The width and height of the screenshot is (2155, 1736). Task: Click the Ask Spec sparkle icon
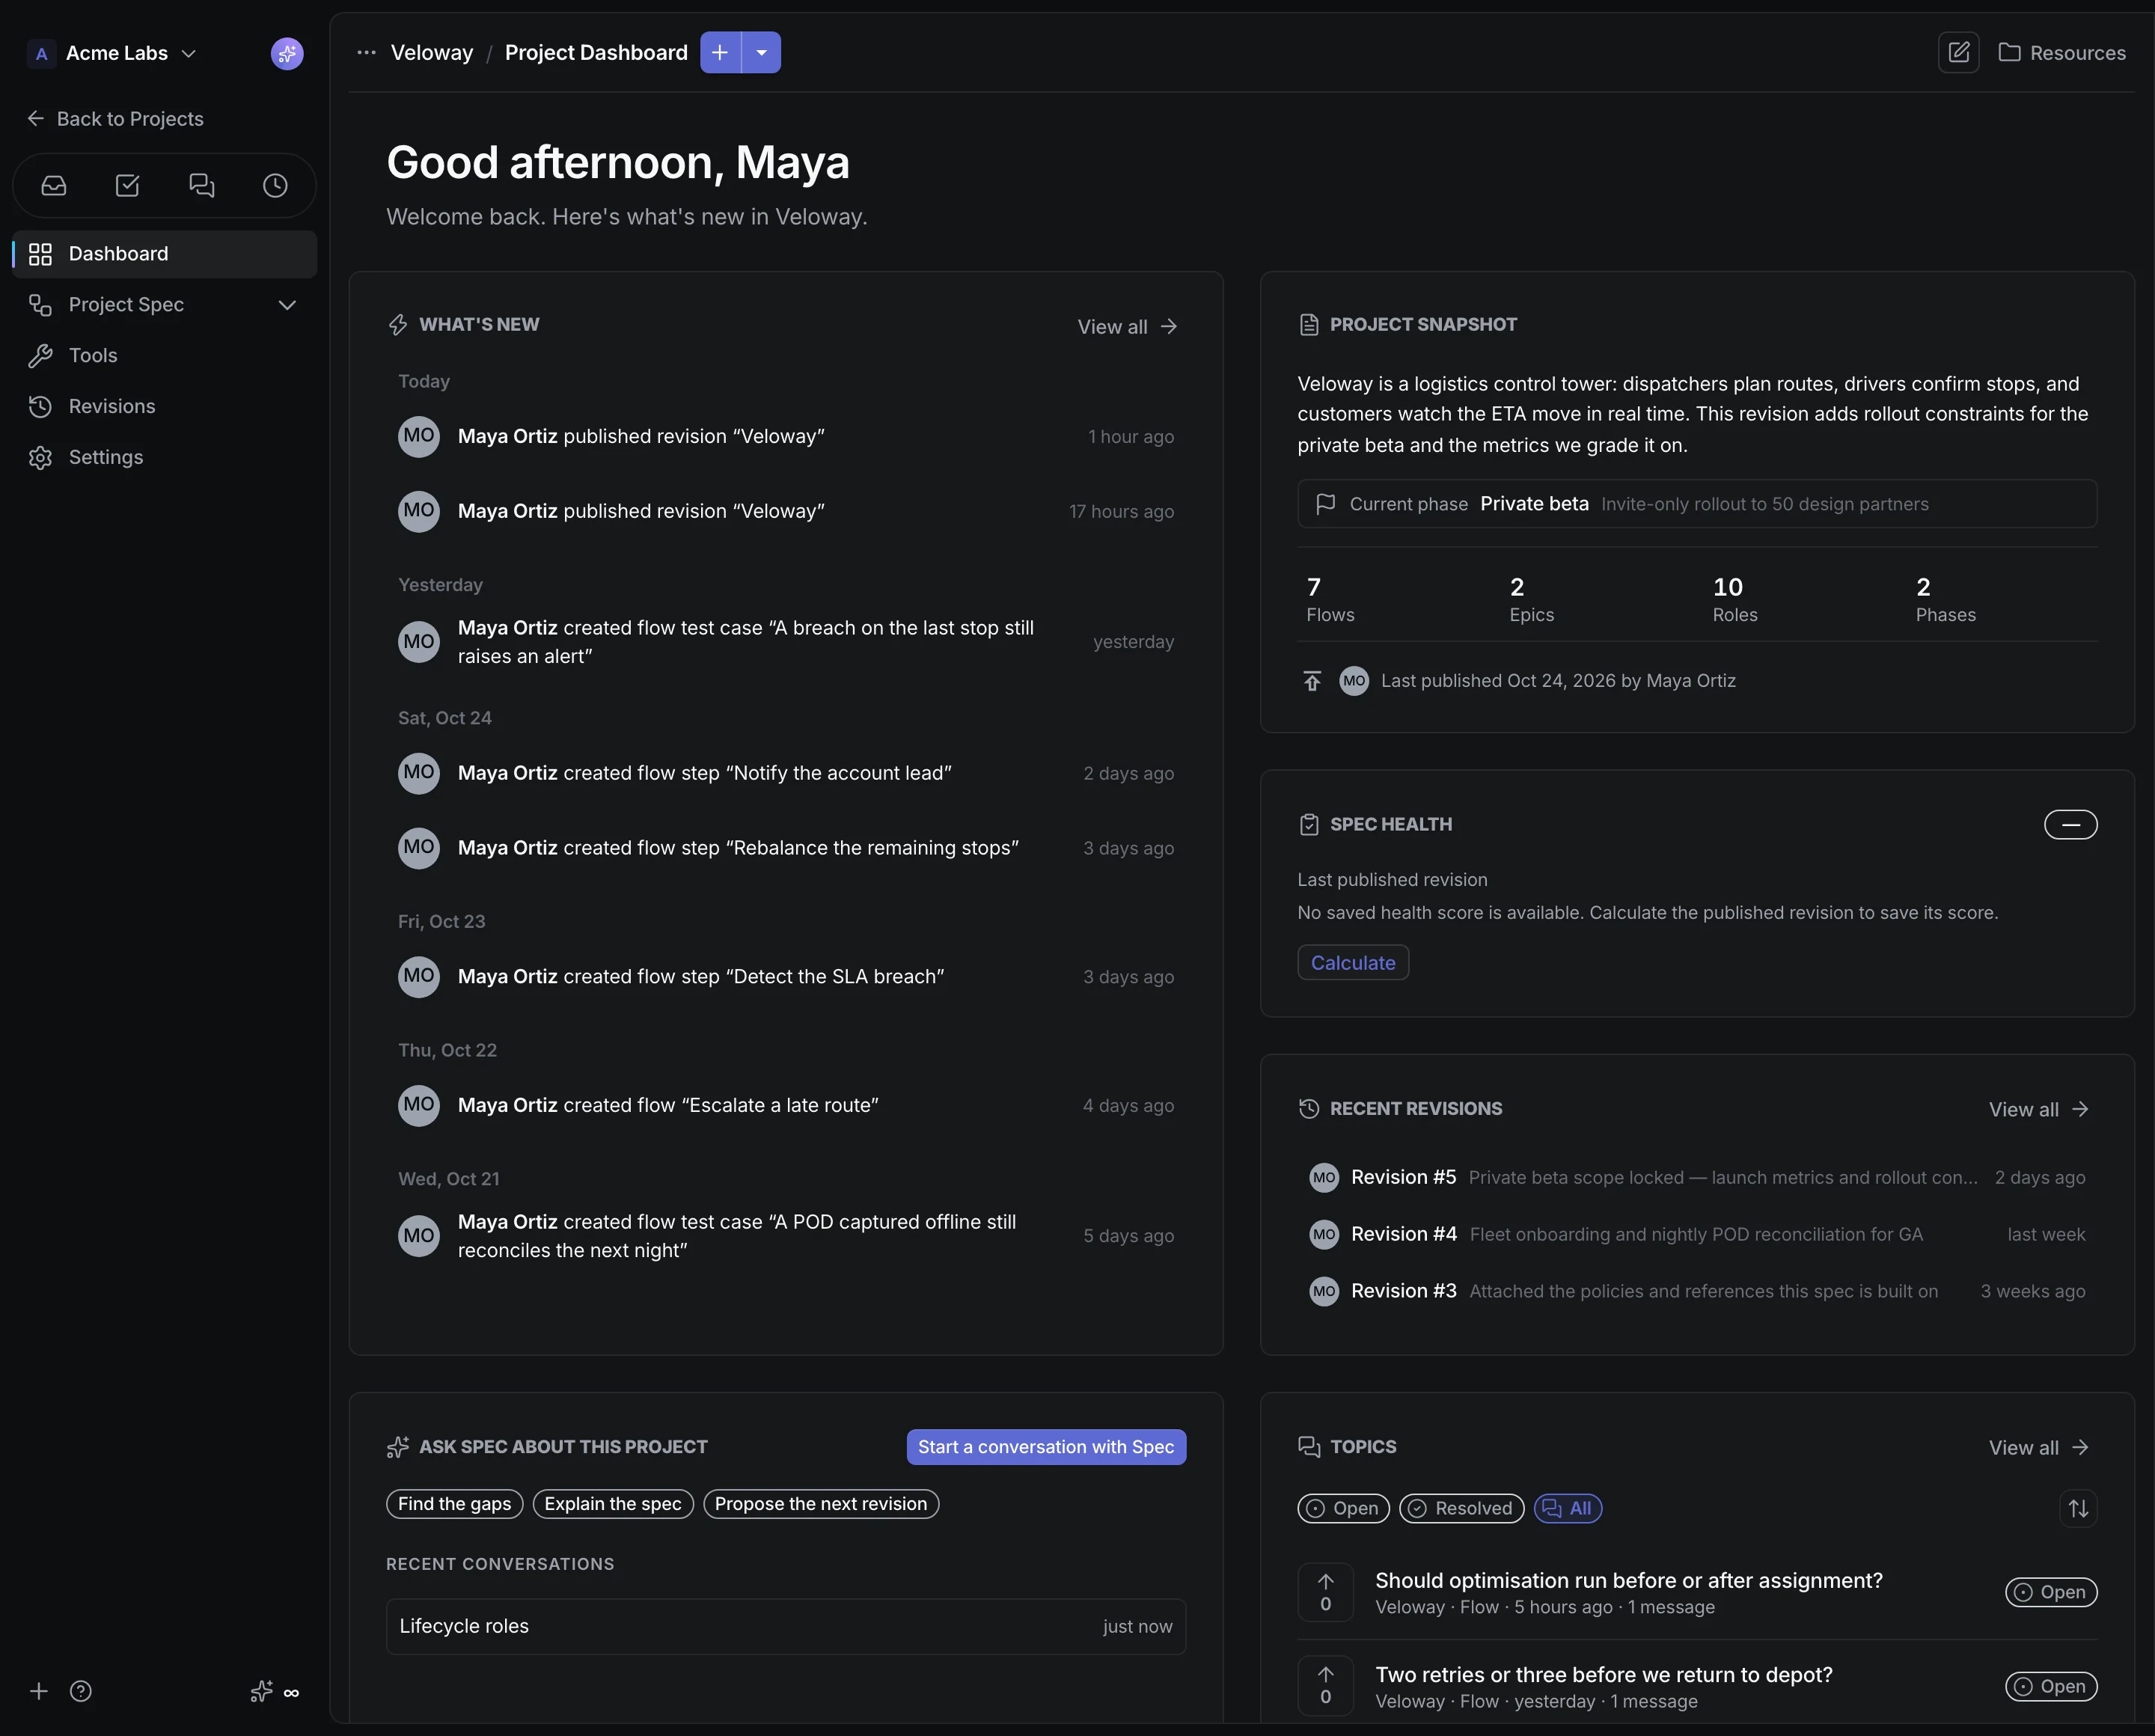pyautogui.click(x=398, y=1447)
